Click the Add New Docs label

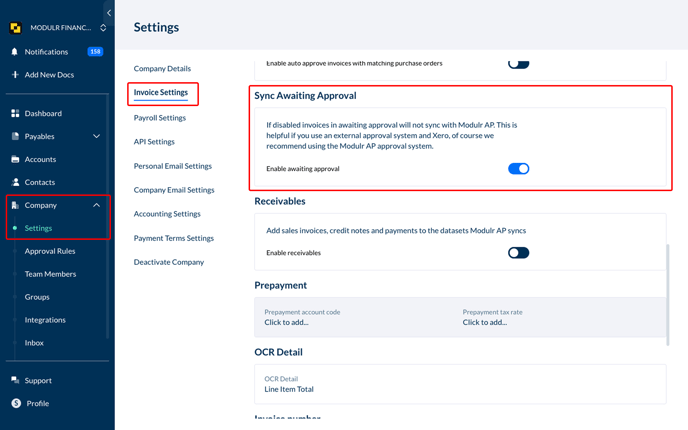coord(49,75)
